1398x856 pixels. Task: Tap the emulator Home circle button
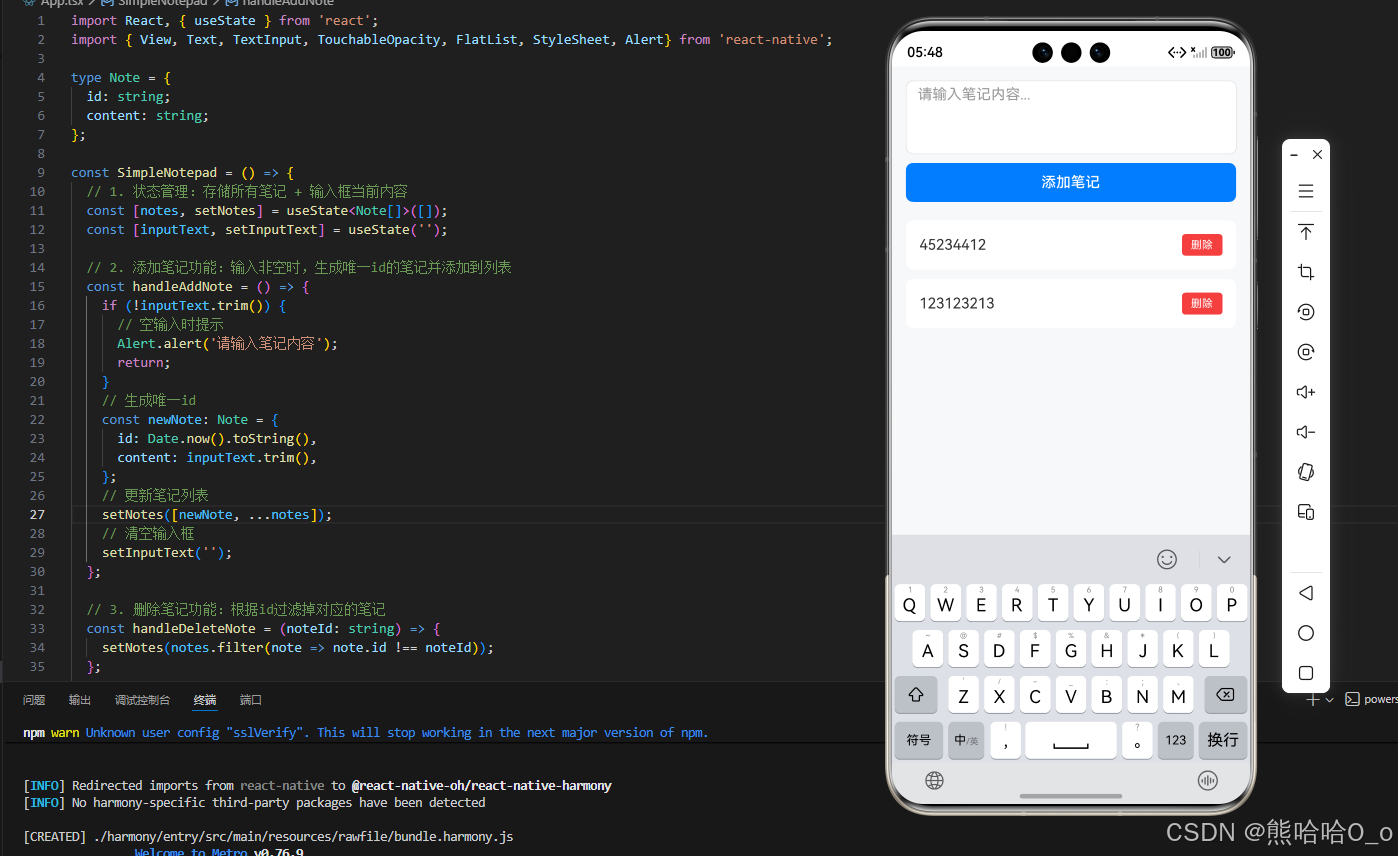(1305, 633)
